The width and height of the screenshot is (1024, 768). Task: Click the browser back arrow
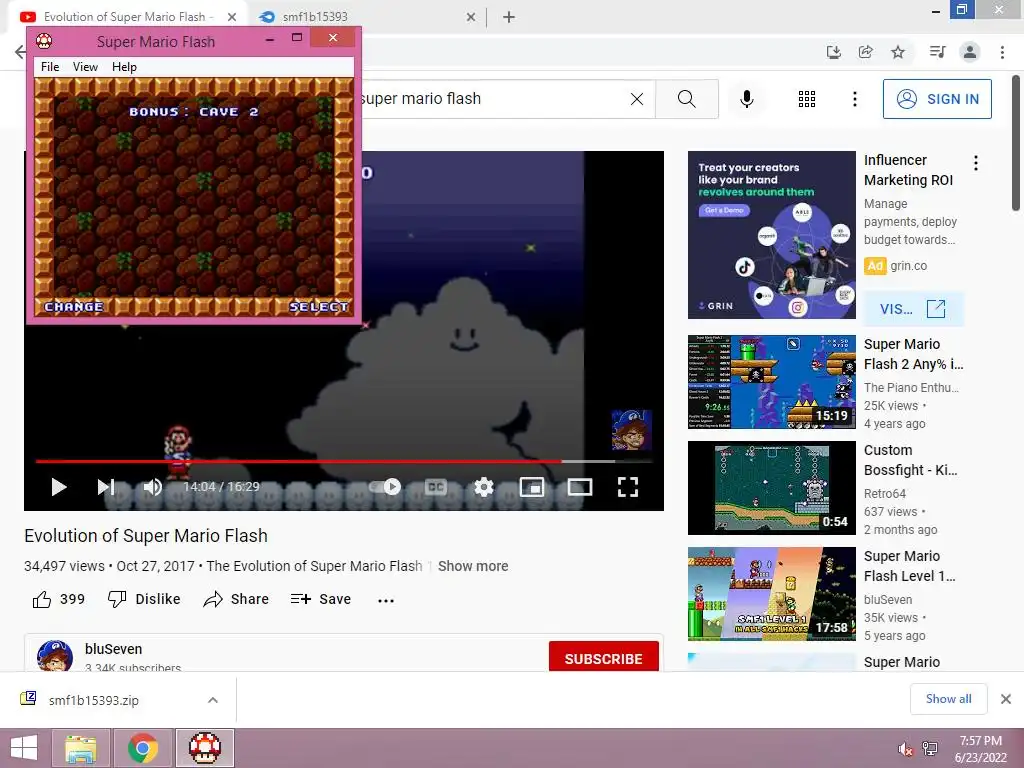point(20,52)
